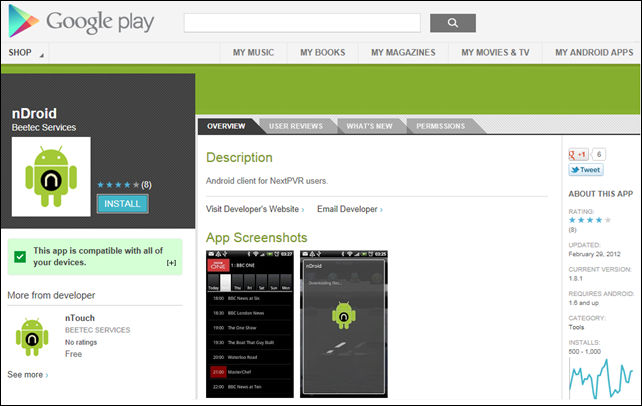Screen dimensions: 642x406
Task: Go to My Music
Action: 253,53
